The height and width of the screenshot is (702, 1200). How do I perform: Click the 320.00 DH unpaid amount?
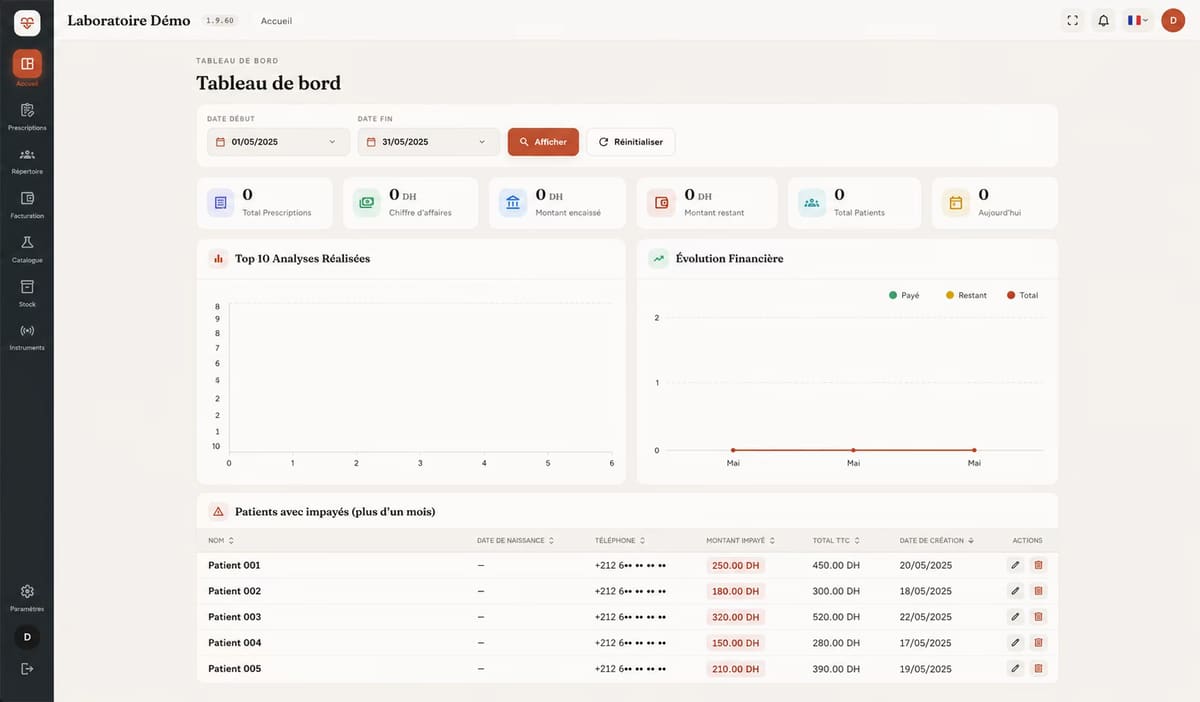pyautogui.click(x=736, y=617)
